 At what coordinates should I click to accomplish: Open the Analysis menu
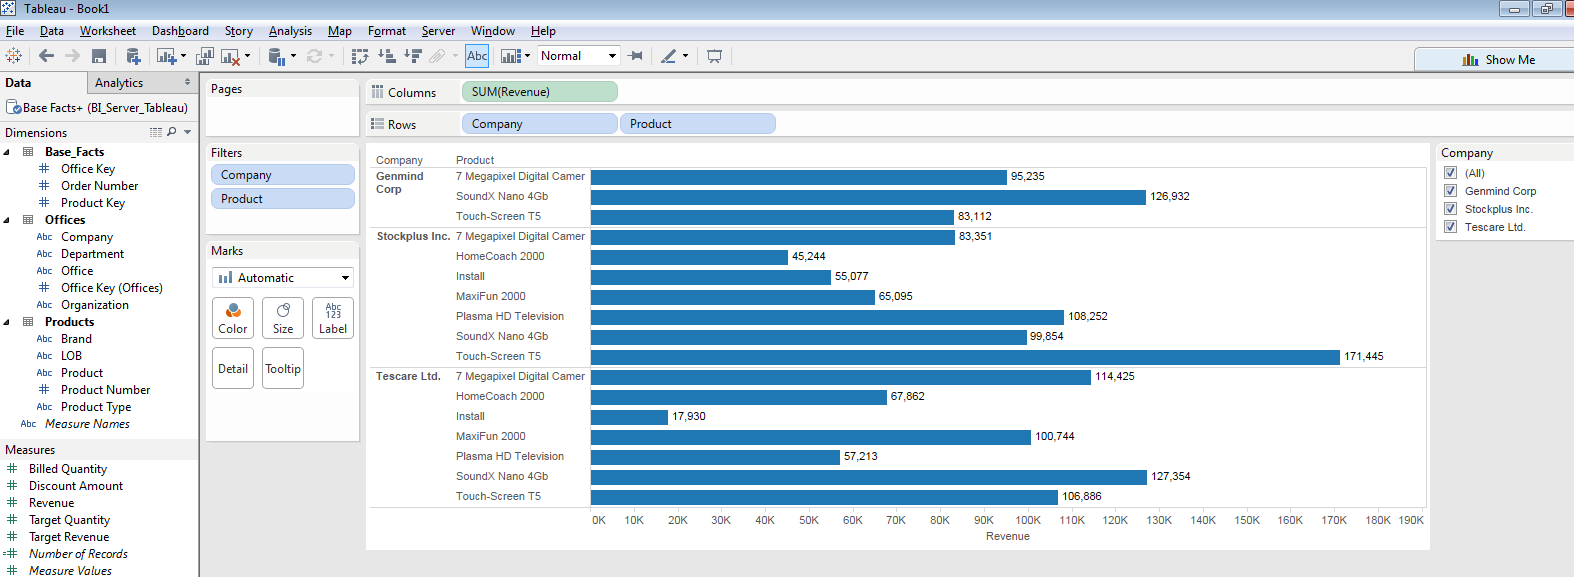click(290, 31)
